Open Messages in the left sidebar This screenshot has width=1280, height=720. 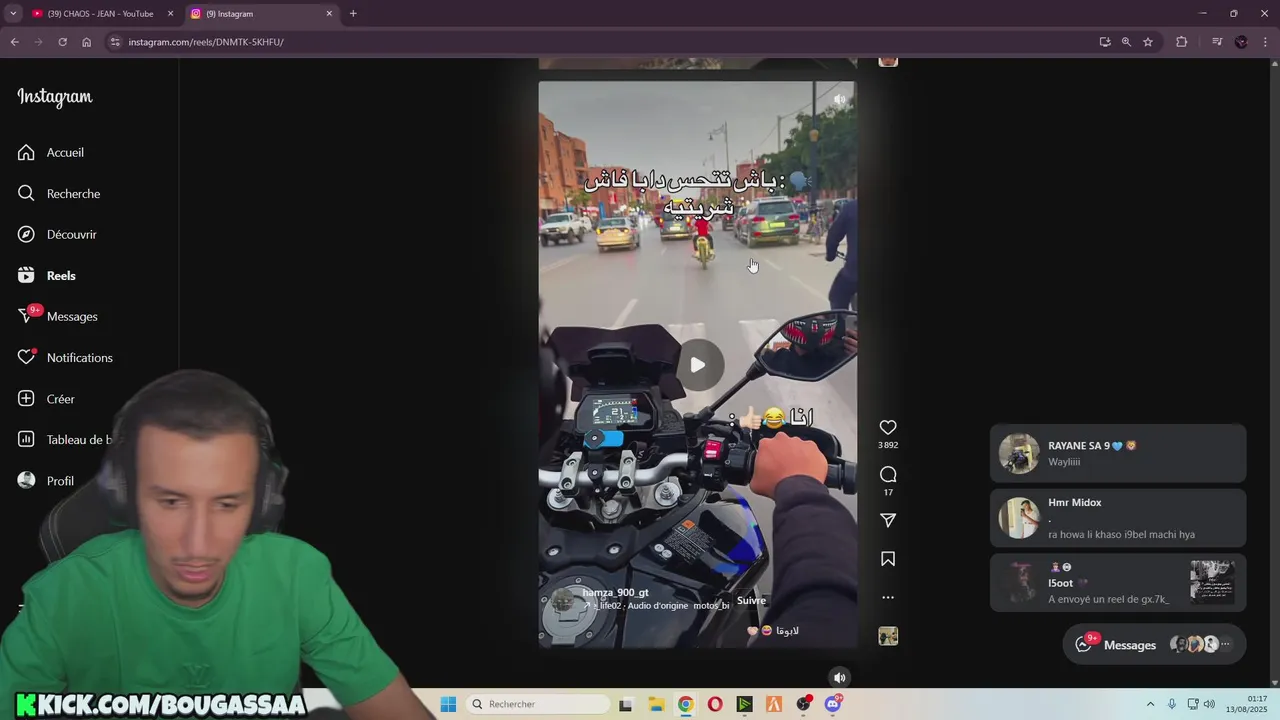point(72,316)
